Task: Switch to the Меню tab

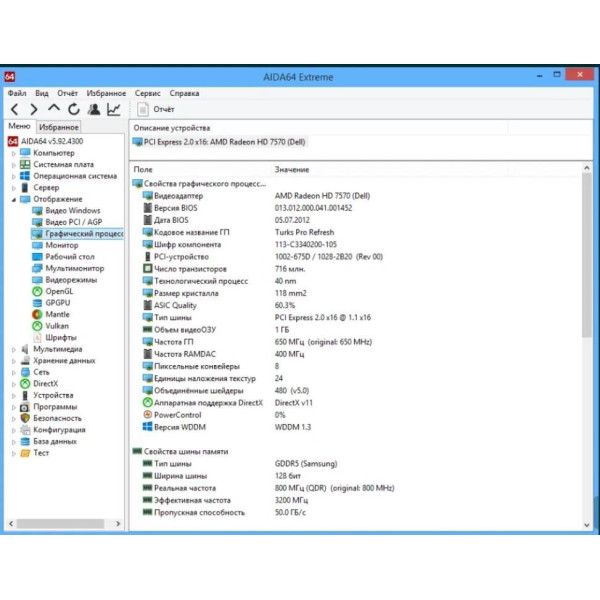Action: [x=20, y=126]
